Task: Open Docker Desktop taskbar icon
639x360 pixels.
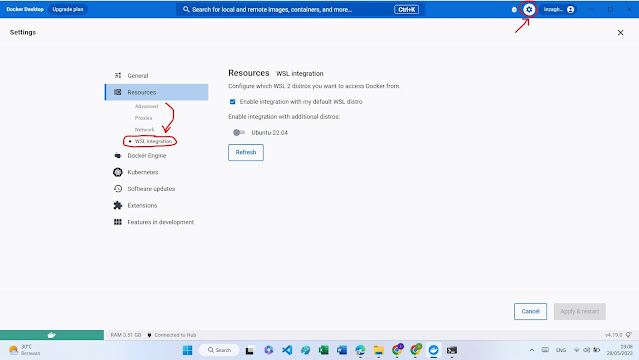Action: 434,350
